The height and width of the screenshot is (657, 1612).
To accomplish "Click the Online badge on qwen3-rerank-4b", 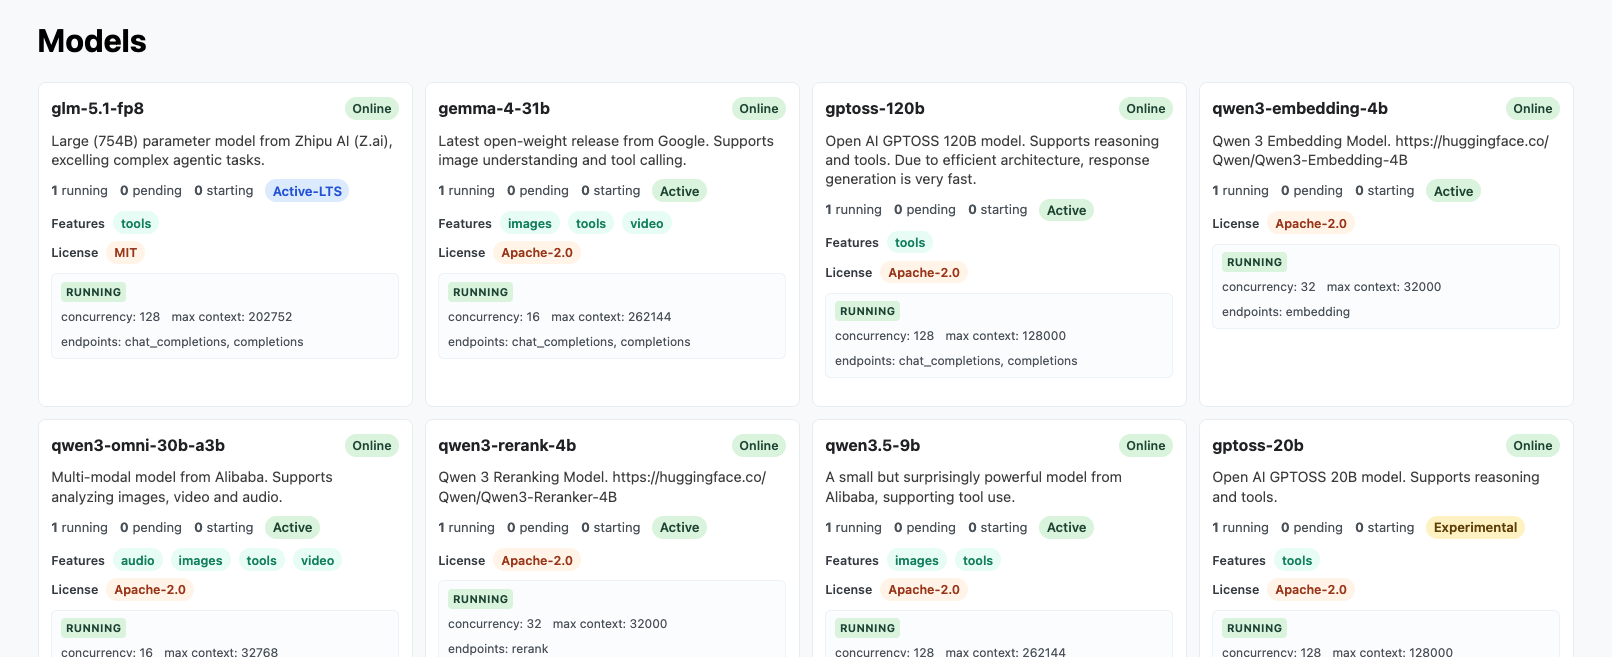I will [759, 445].
